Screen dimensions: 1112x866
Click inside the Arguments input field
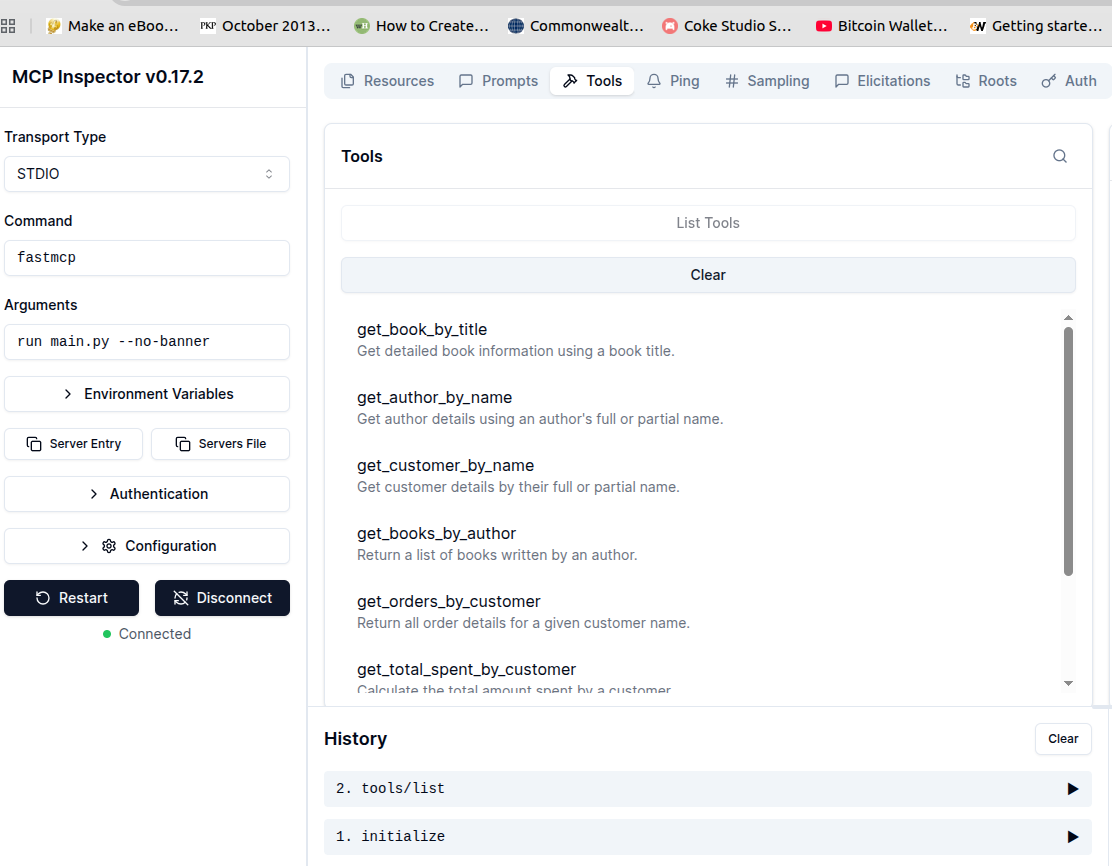coord(147,342)
